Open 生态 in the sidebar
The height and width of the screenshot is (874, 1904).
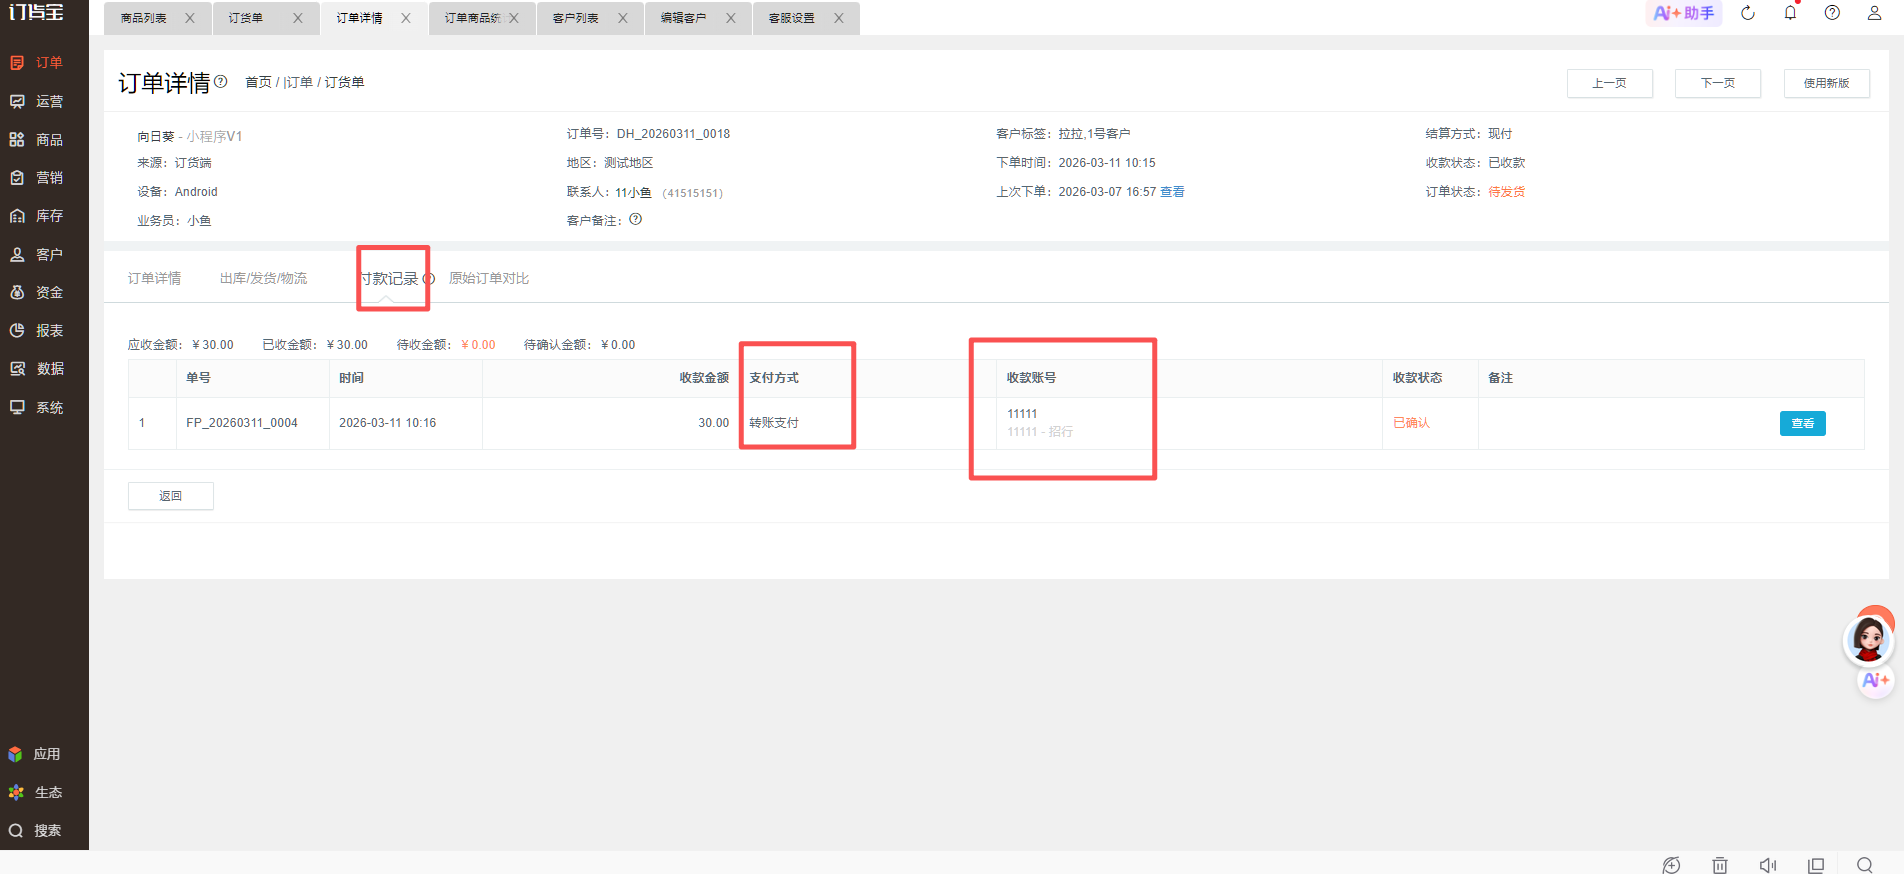pyautogui.click(x=35, y=792)
